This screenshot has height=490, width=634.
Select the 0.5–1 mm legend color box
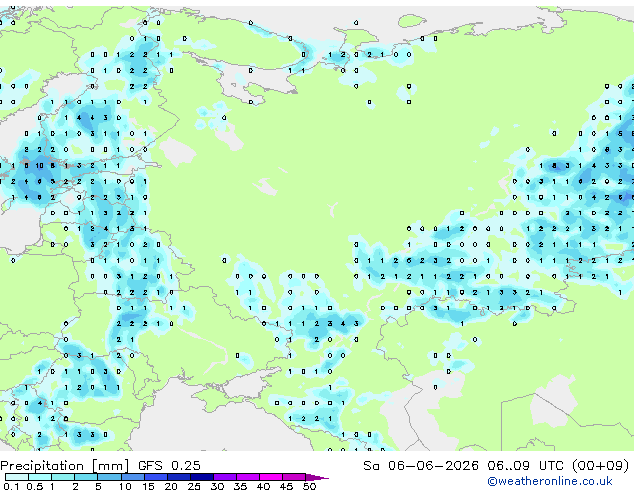click(40, 477)
